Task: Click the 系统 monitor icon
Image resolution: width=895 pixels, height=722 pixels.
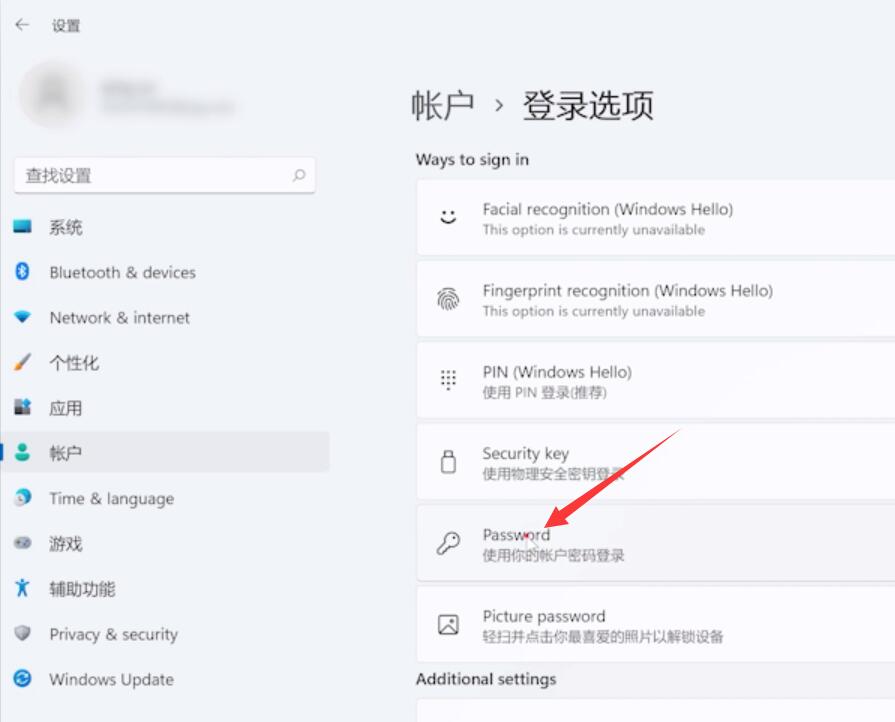Action: point(22,227)
